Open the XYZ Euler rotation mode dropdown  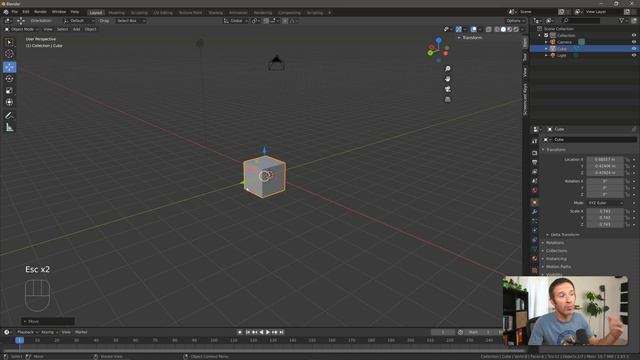tap(605, 203)
